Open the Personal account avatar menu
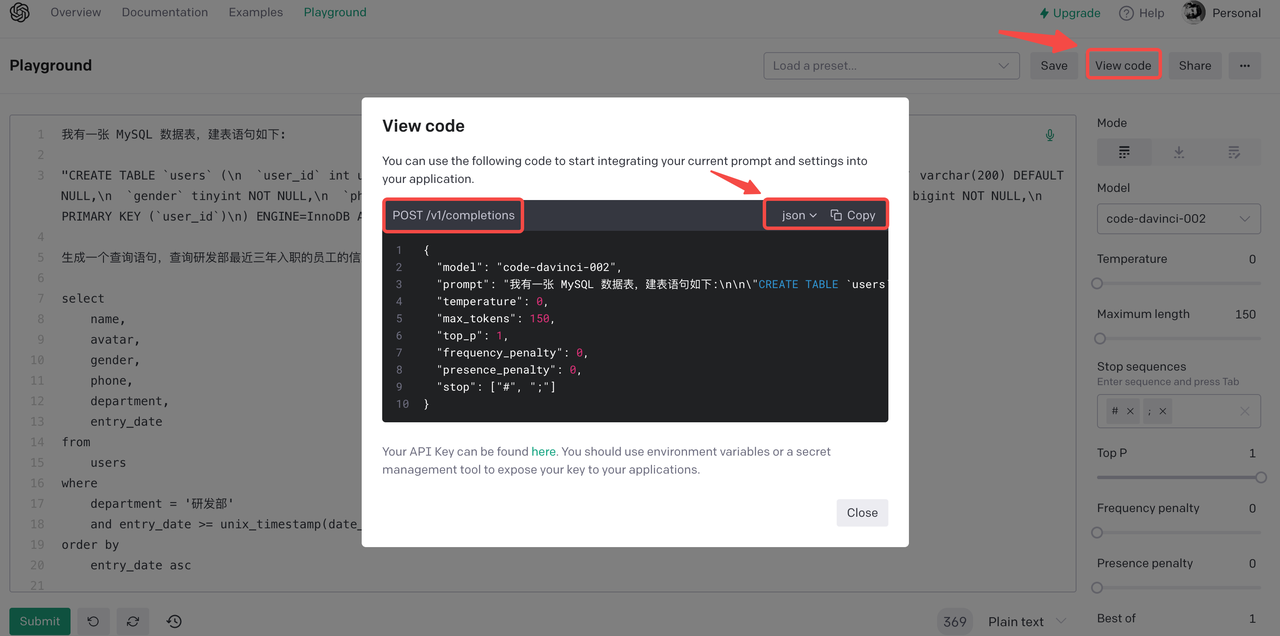This screenshot has width=1280, height=636. click(x=1223, y=13)
